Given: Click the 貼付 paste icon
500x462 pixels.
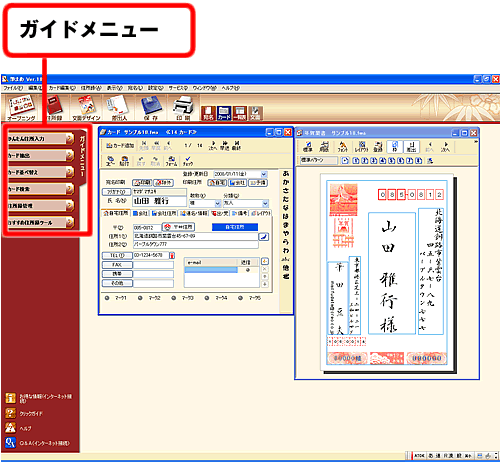Looking at the screenshot, I should click(x=124, y=161).
